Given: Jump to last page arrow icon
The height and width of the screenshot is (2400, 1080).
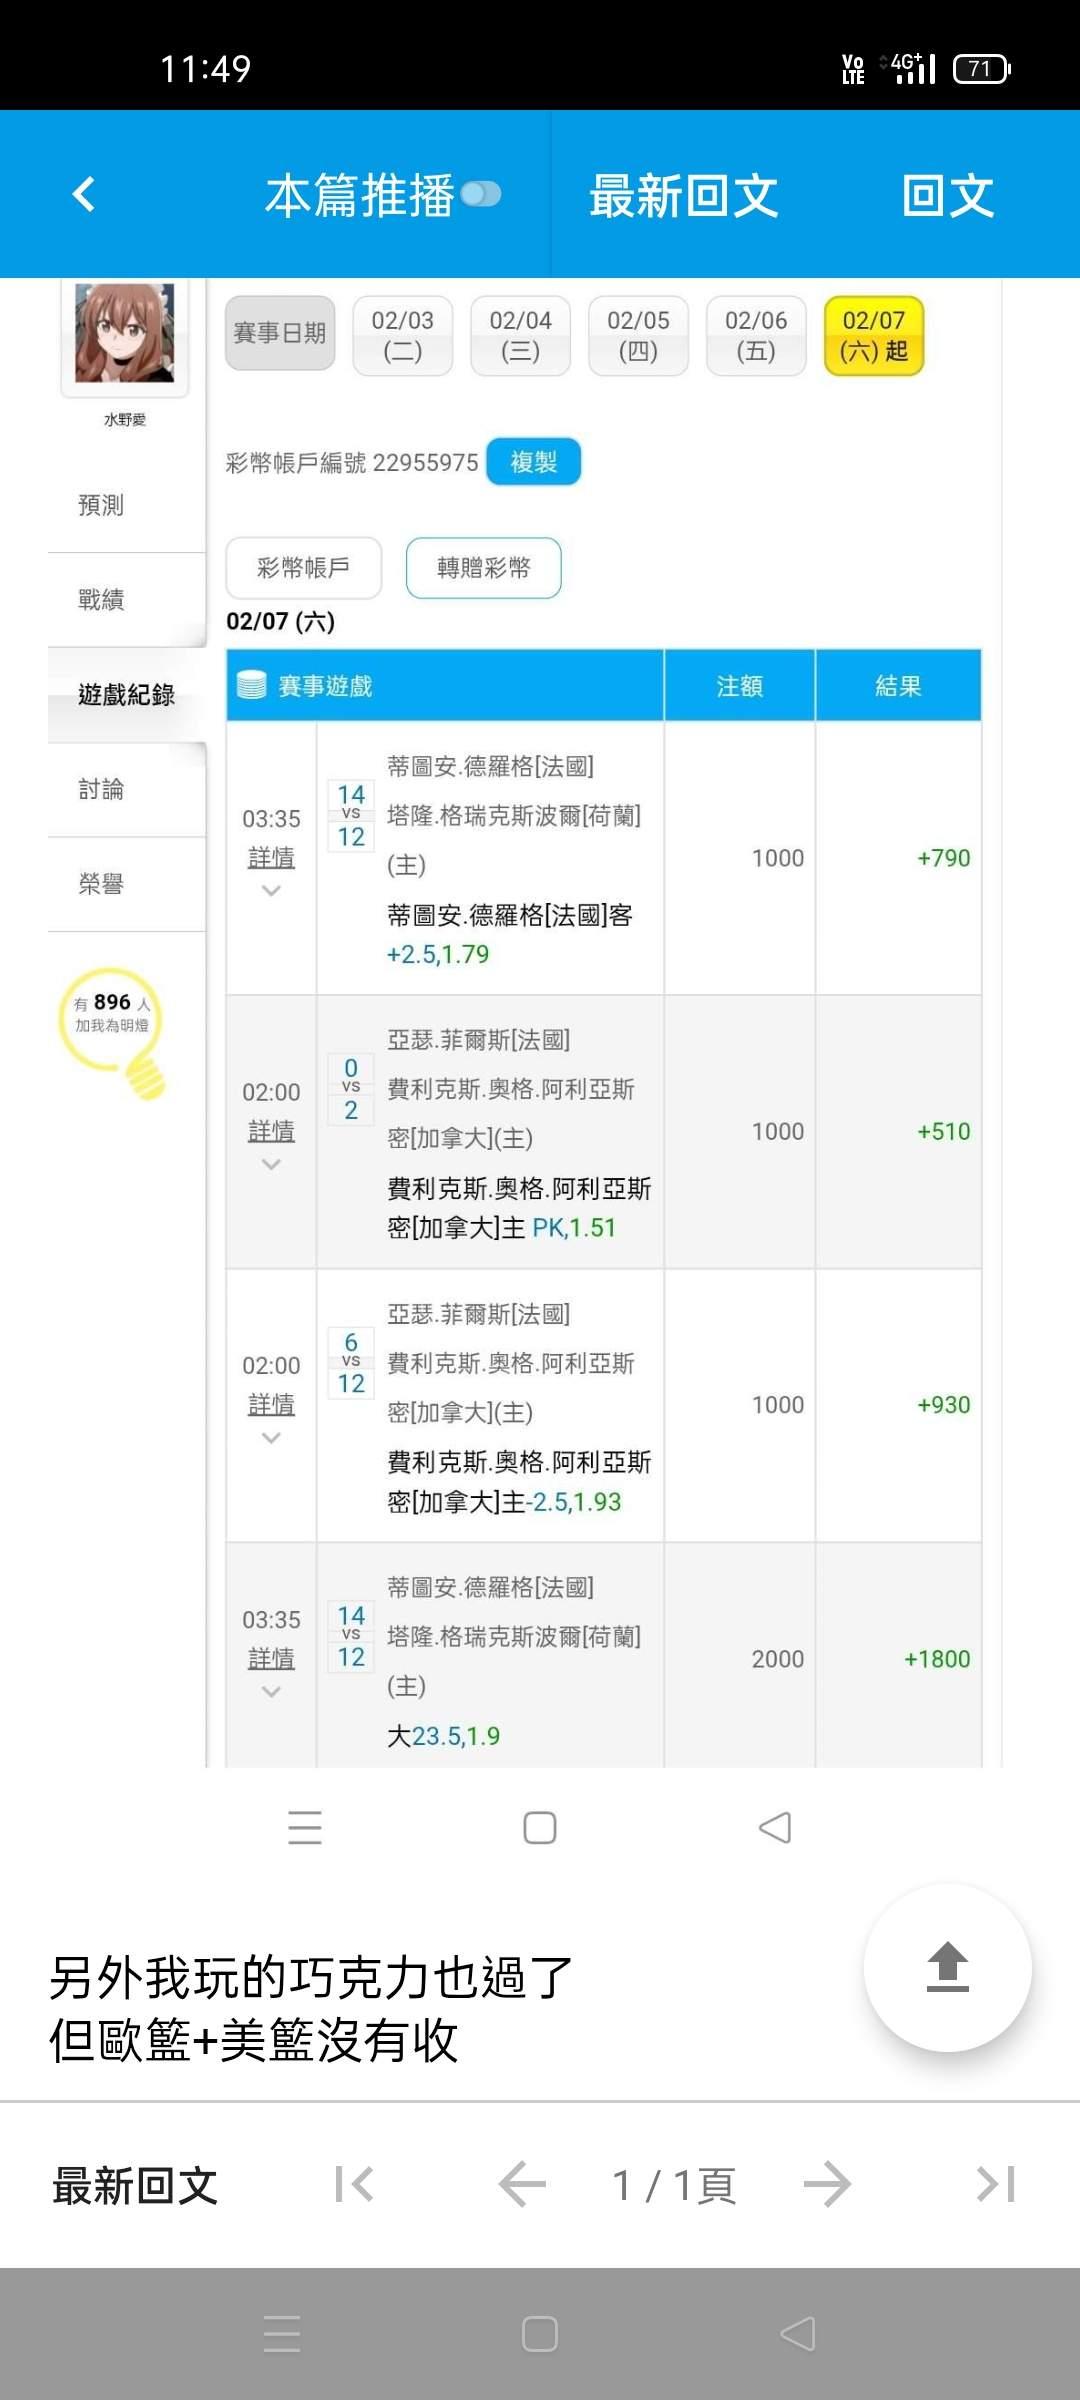Looking at the screenshot, I should coord(996,2185).
